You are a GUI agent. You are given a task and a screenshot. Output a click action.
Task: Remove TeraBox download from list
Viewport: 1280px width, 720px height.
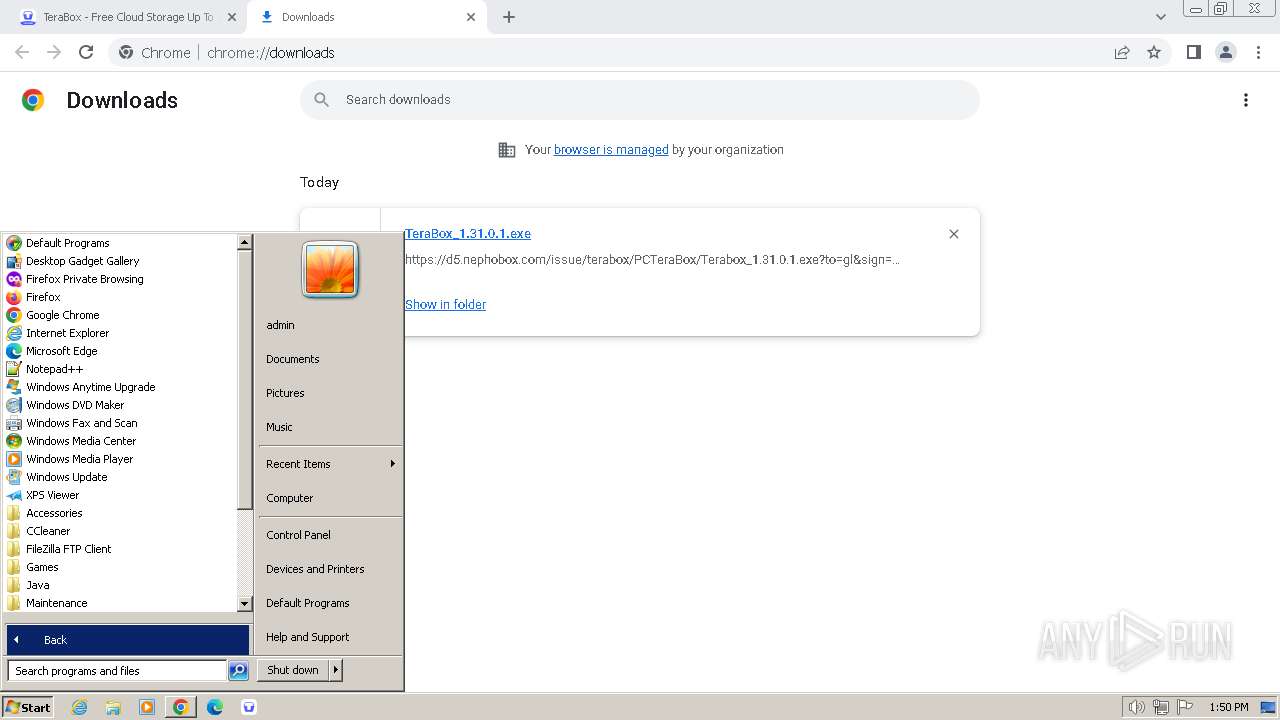(x=954, y=234)
